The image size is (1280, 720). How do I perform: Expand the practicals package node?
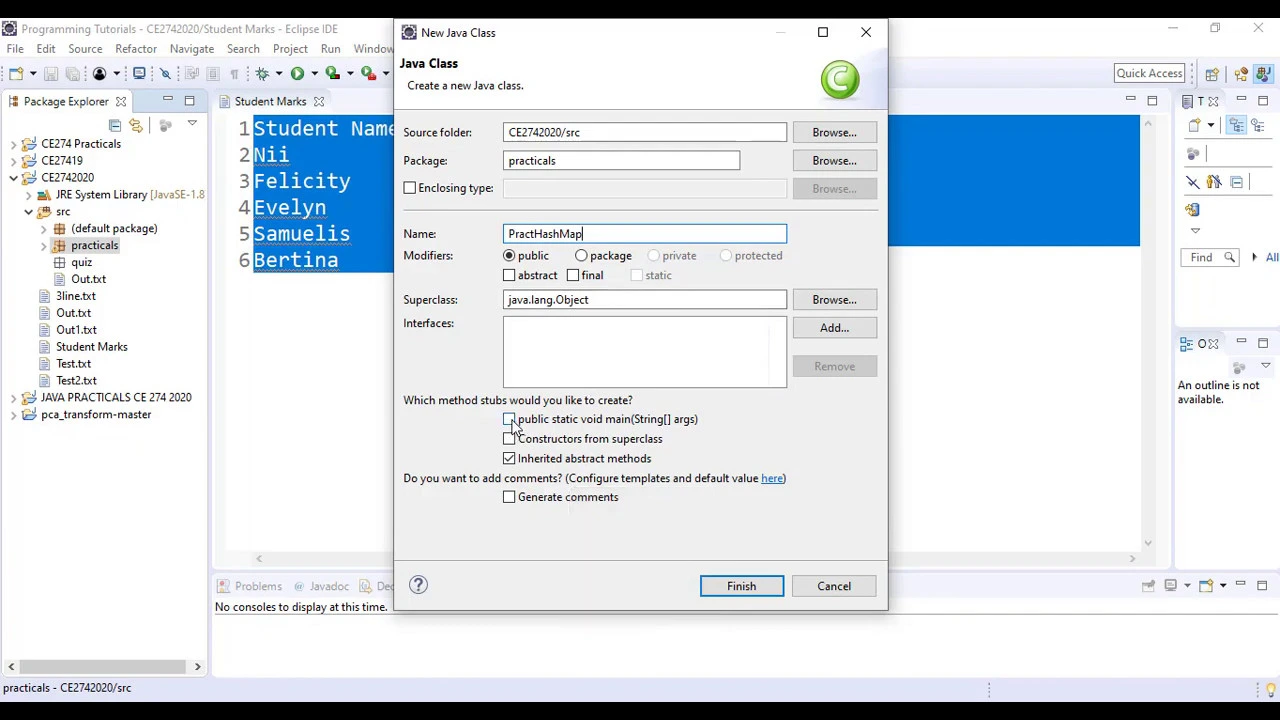tap(43, 246)
